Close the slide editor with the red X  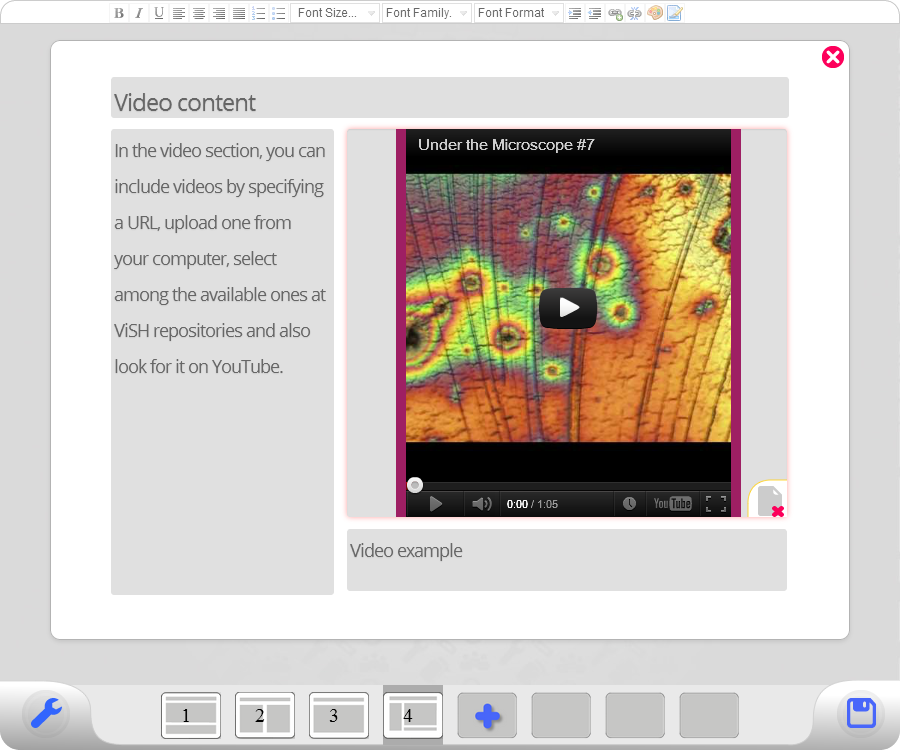pos(833,57)
